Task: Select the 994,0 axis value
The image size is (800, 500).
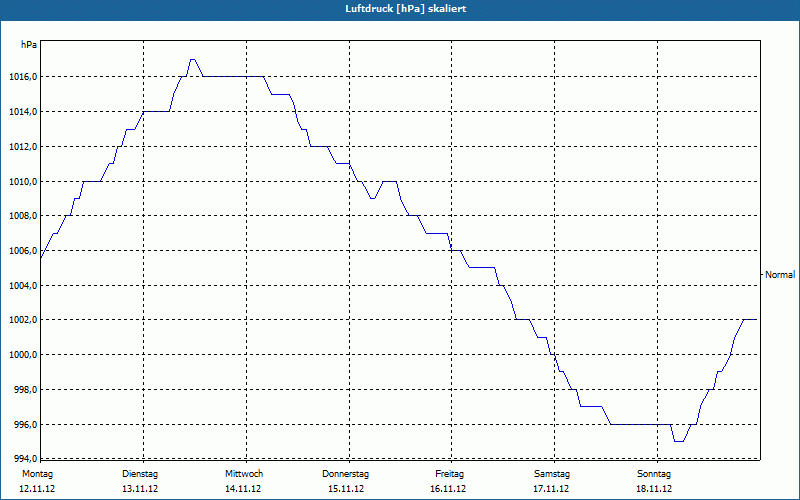Action: click(x=25, y=458)
